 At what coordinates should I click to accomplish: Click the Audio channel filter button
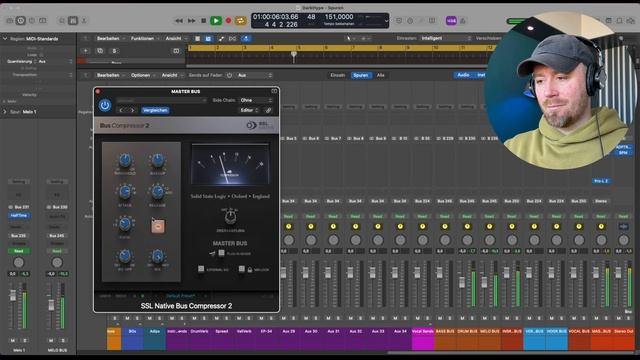click(463, 75)
